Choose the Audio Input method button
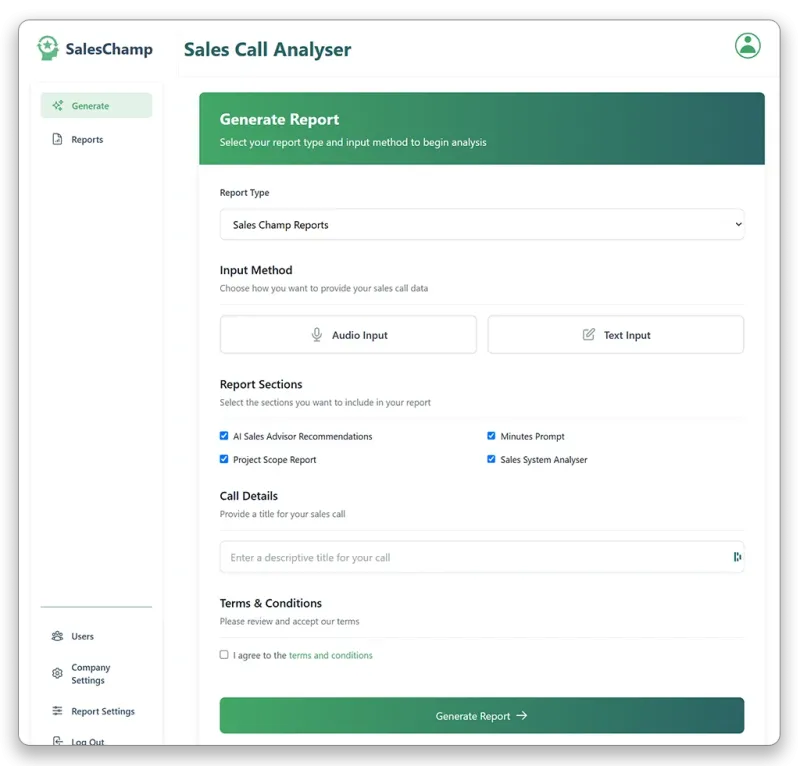Viewport: 800px width, 766px height. pyautogui.click(x=348, y=335)
